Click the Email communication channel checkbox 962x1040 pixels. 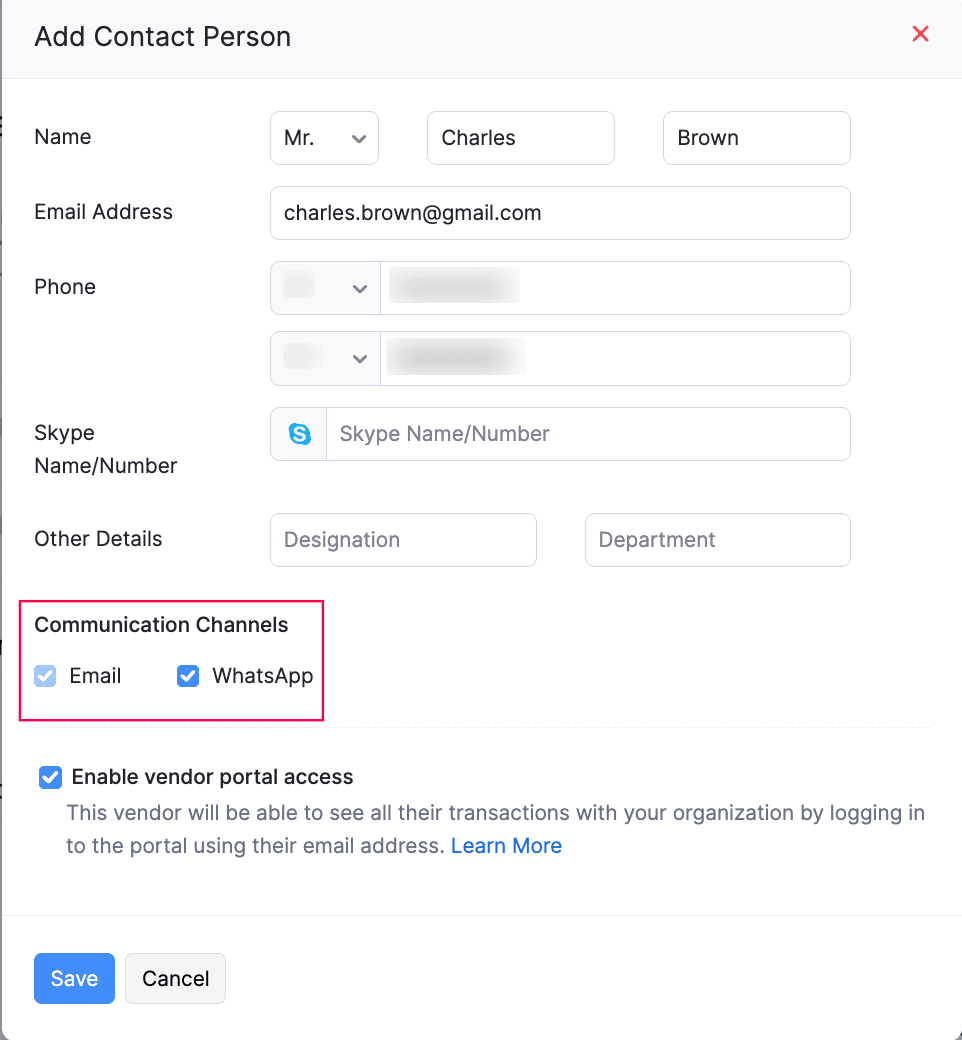coord(44,676)
